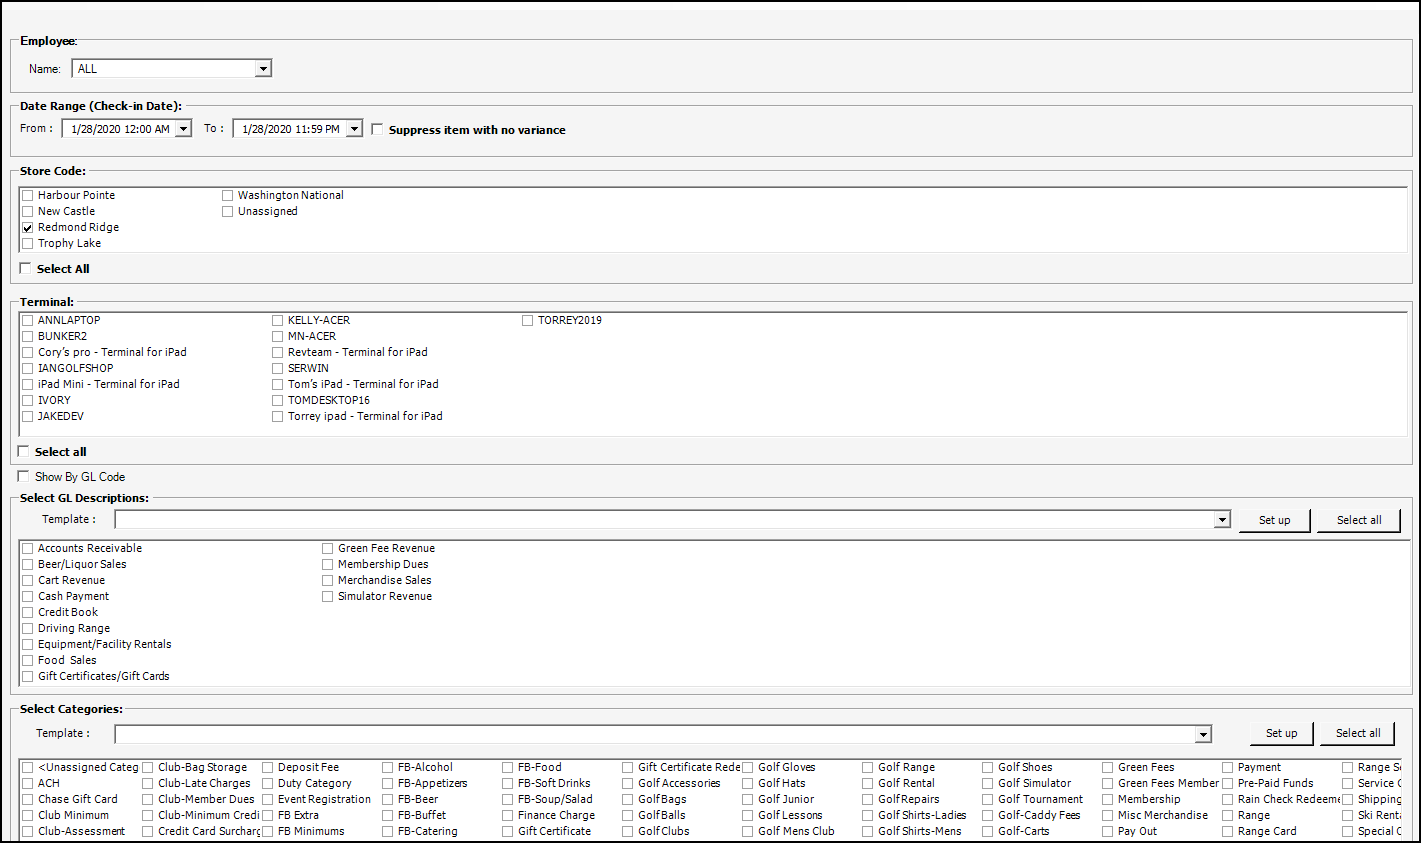
Task: Check the Washington National store
Action: click(228, 196)
